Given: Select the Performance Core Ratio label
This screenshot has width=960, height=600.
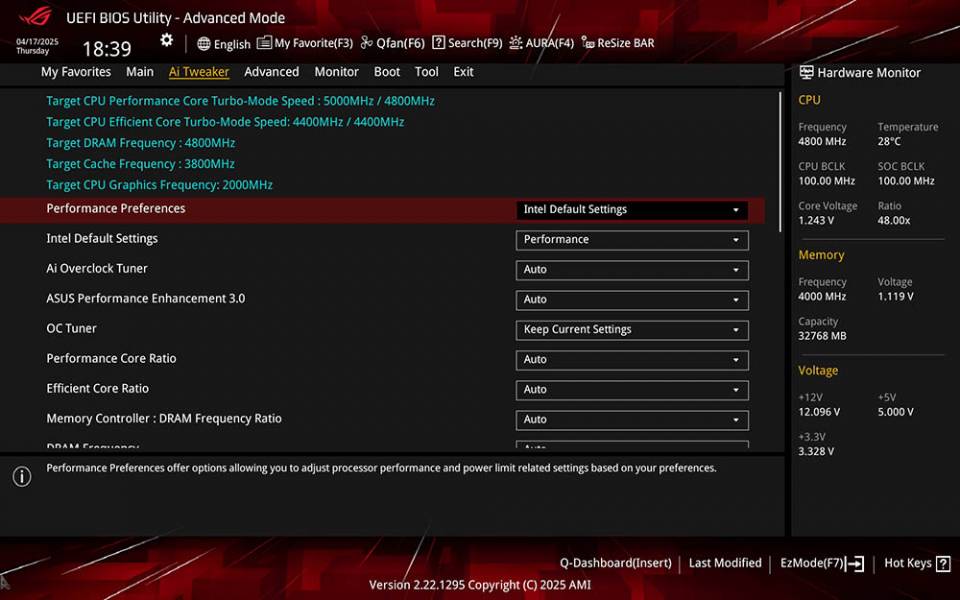Looking at the screenshot, I should tap(111, 358).
